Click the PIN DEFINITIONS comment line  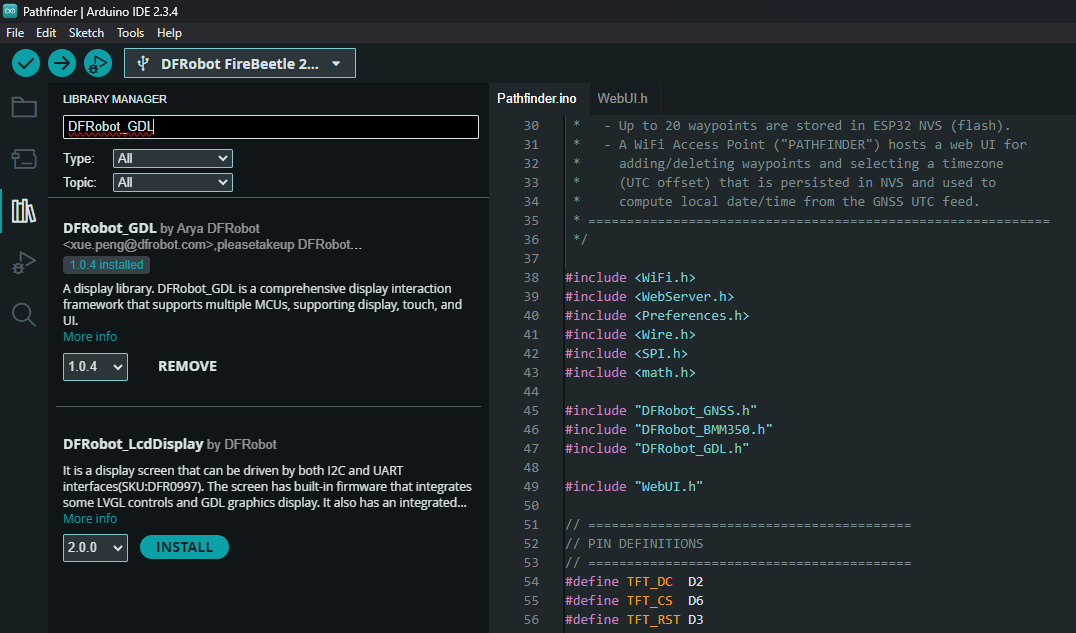pyautogui.click(x=634, y=544)
